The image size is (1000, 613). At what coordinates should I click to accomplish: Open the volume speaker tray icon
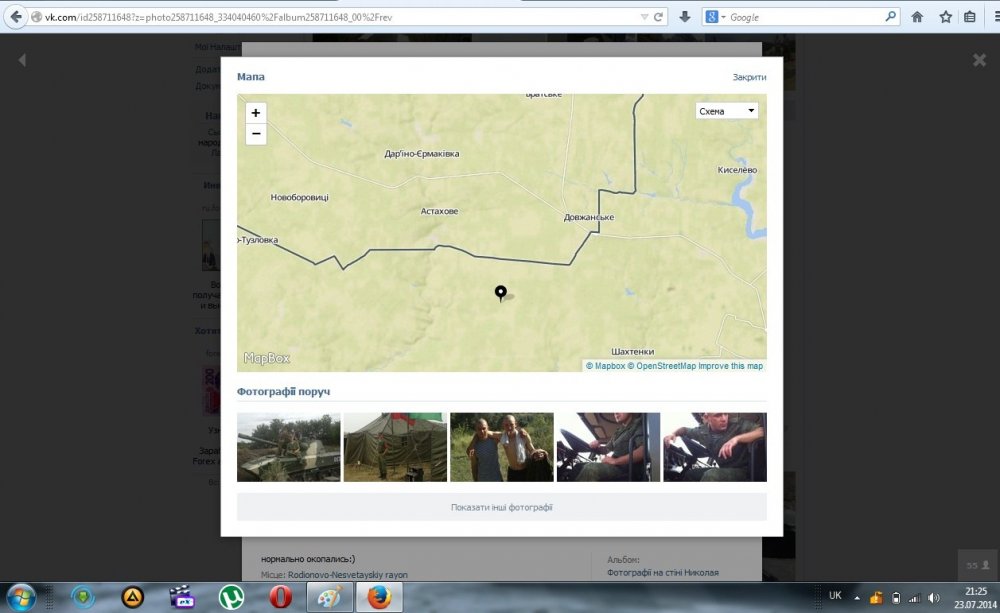pos(934,598)
